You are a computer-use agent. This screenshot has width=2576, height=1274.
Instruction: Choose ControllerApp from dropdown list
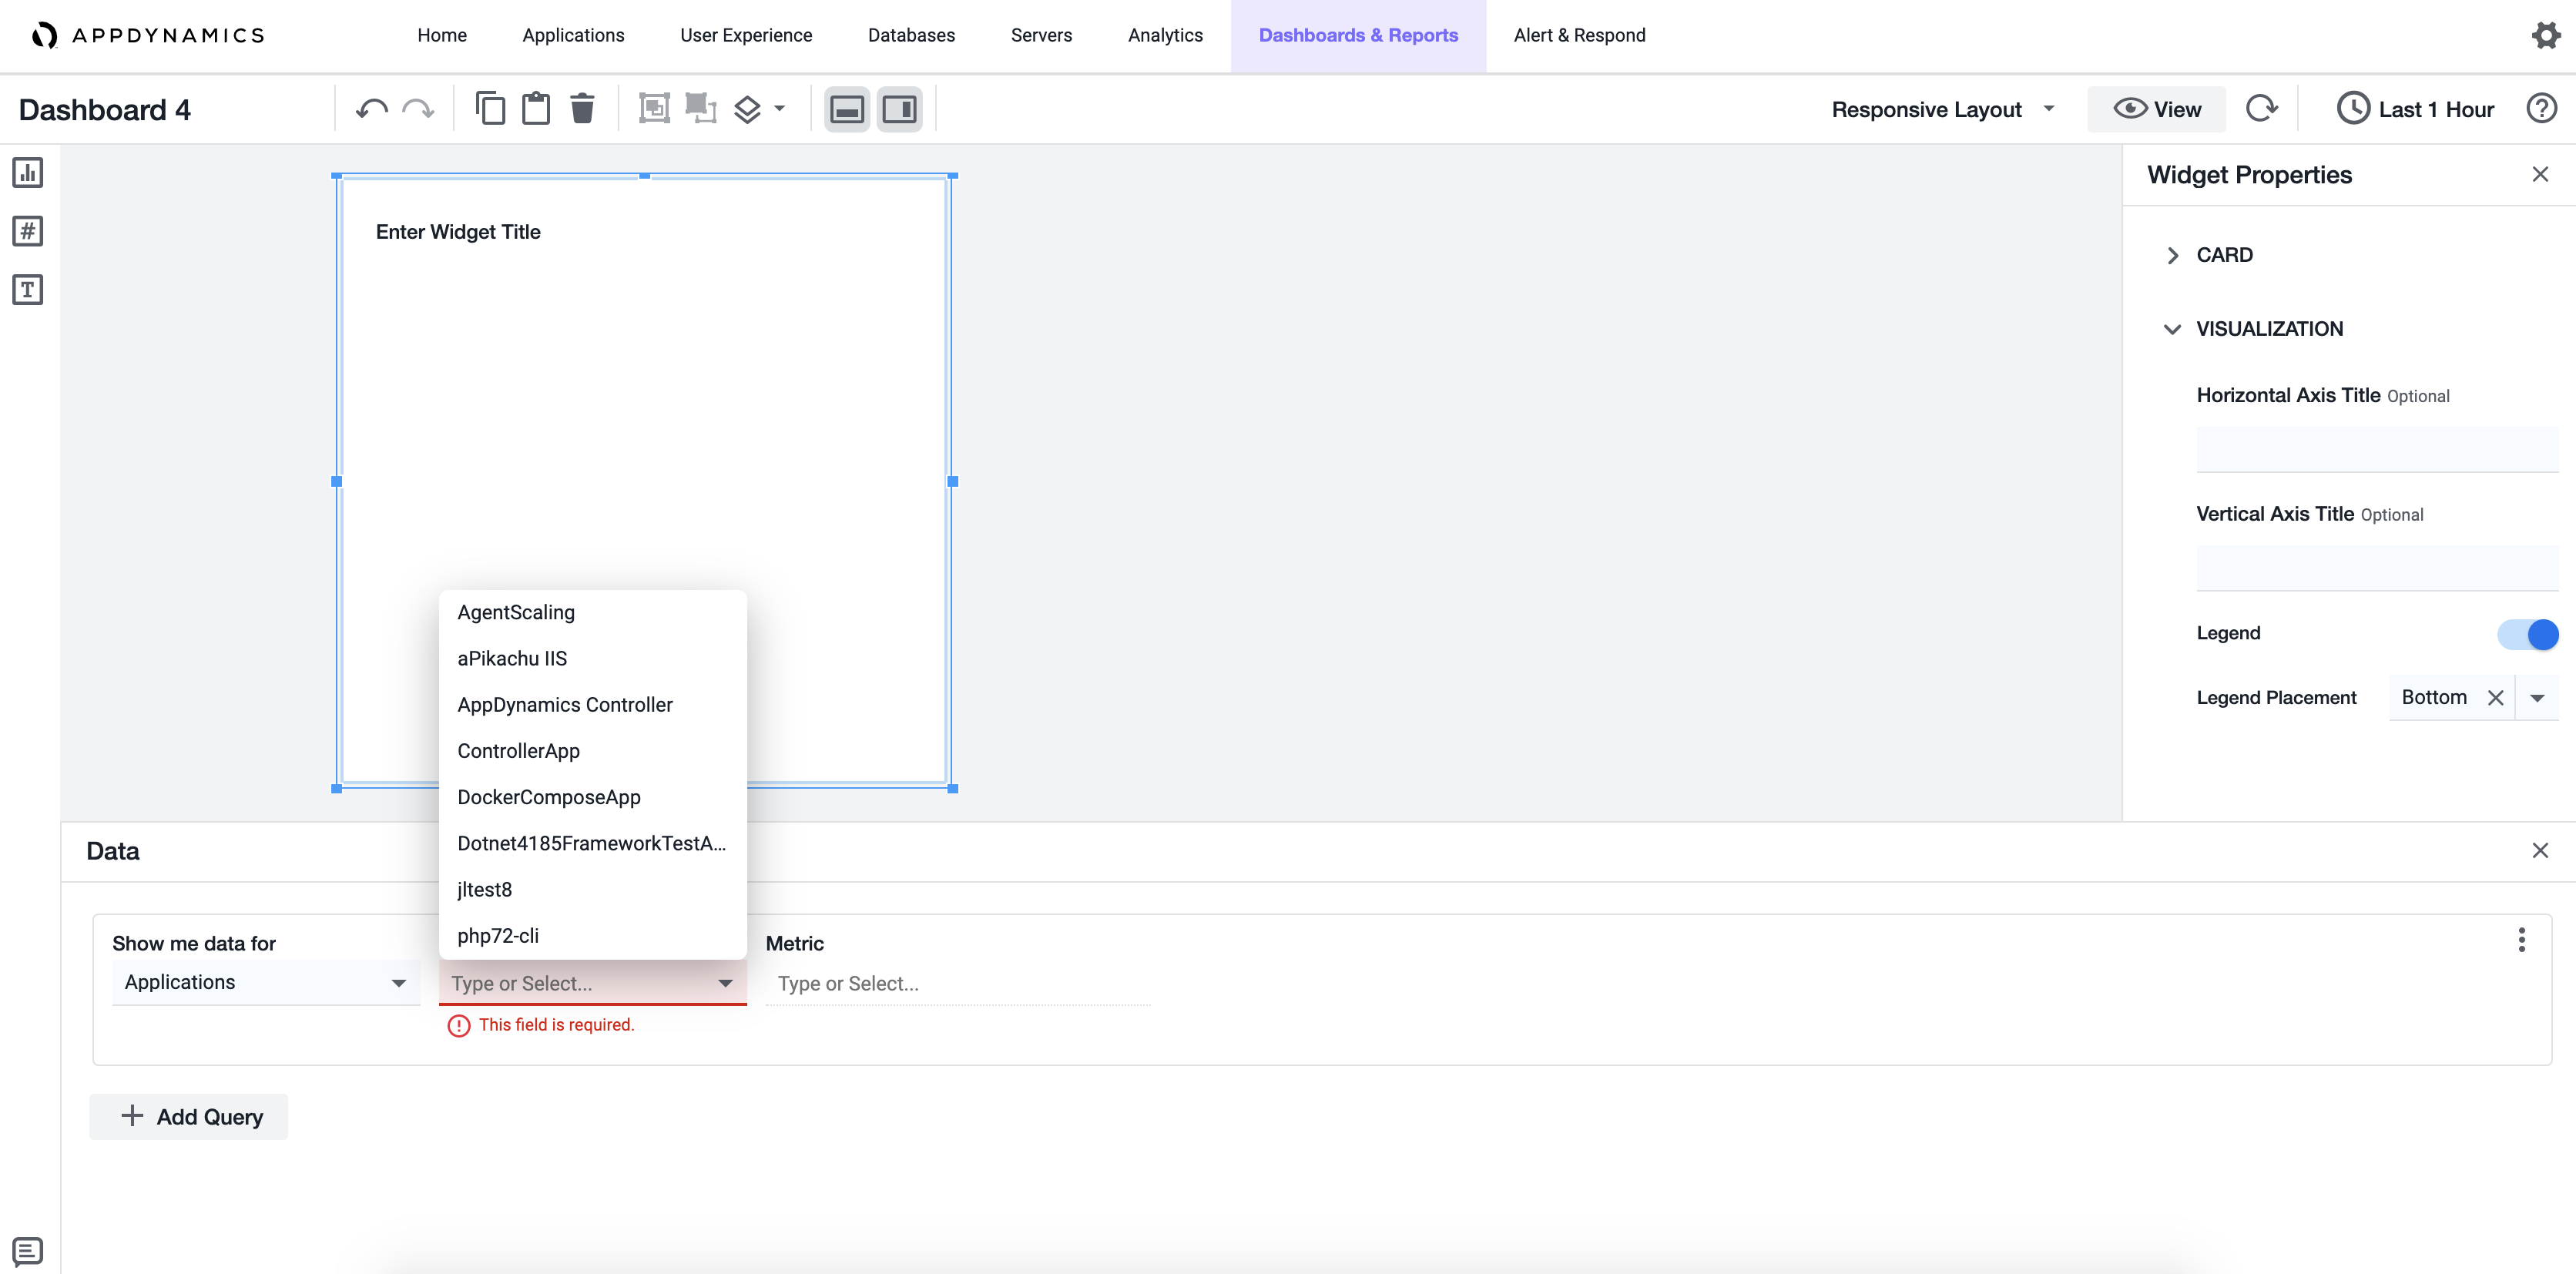tap(592, 751)
